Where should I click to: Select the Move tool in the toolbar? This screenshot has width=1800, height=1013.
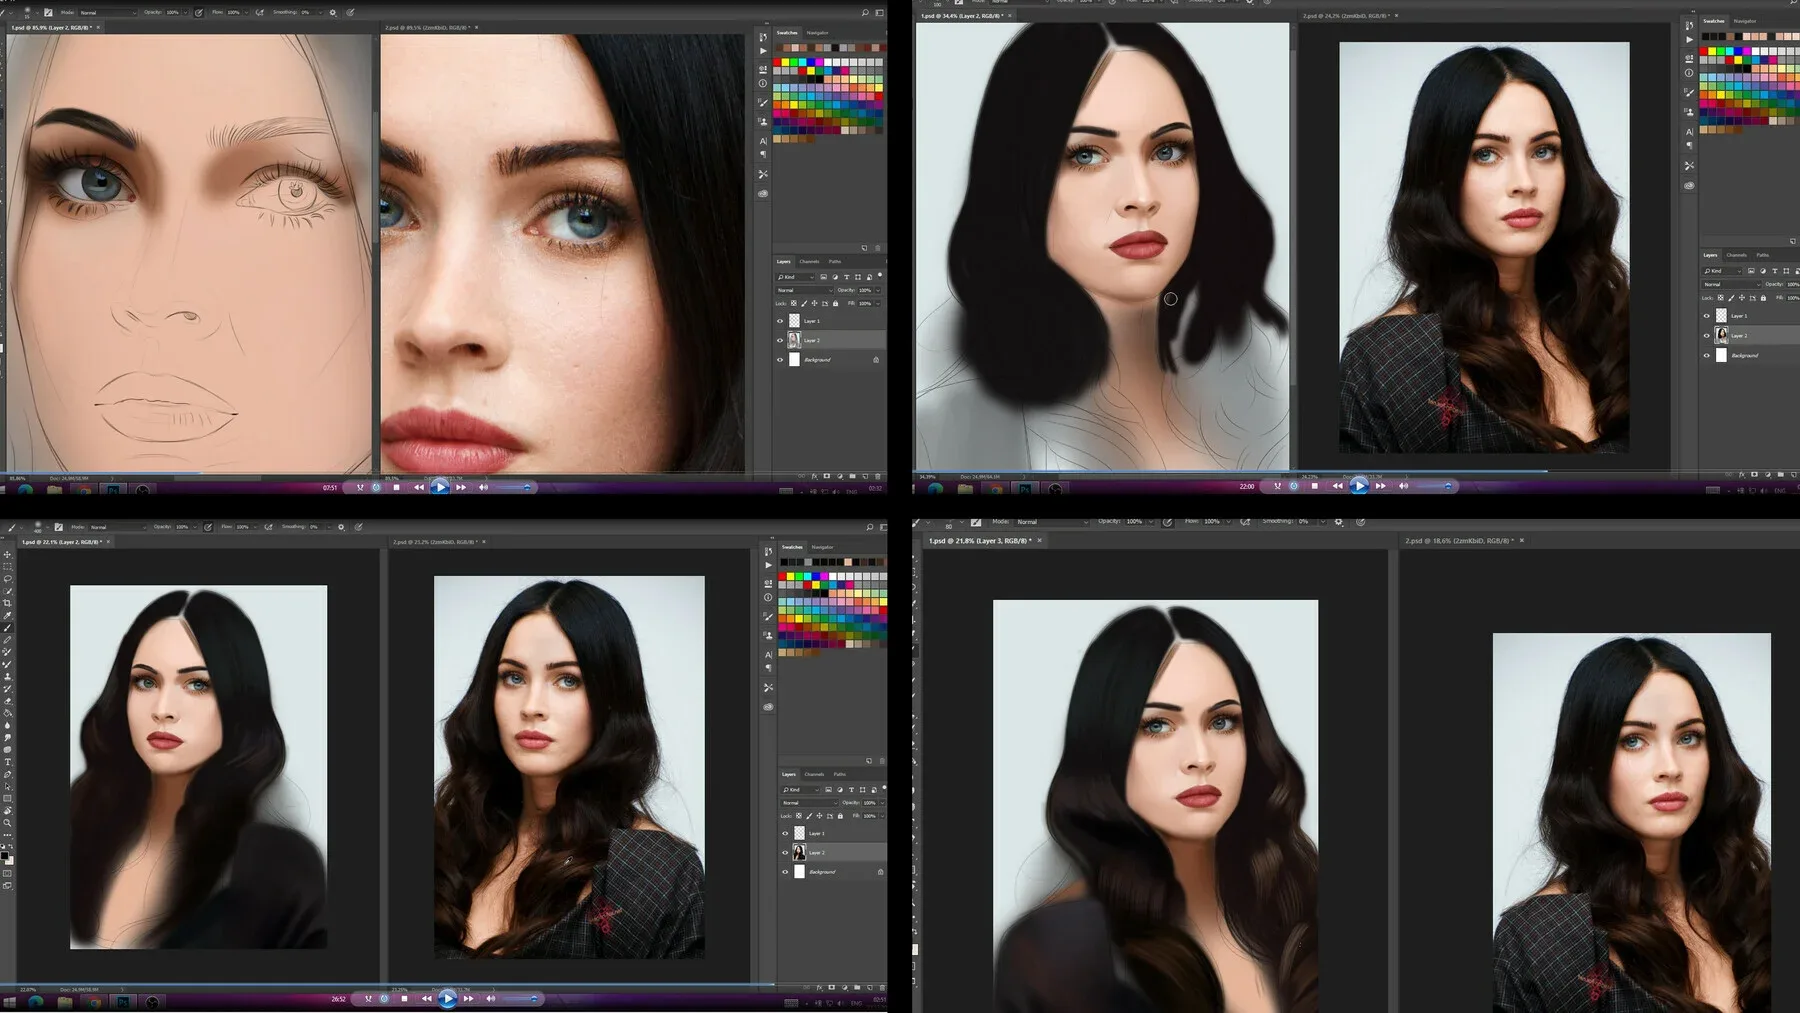(9, 556)
